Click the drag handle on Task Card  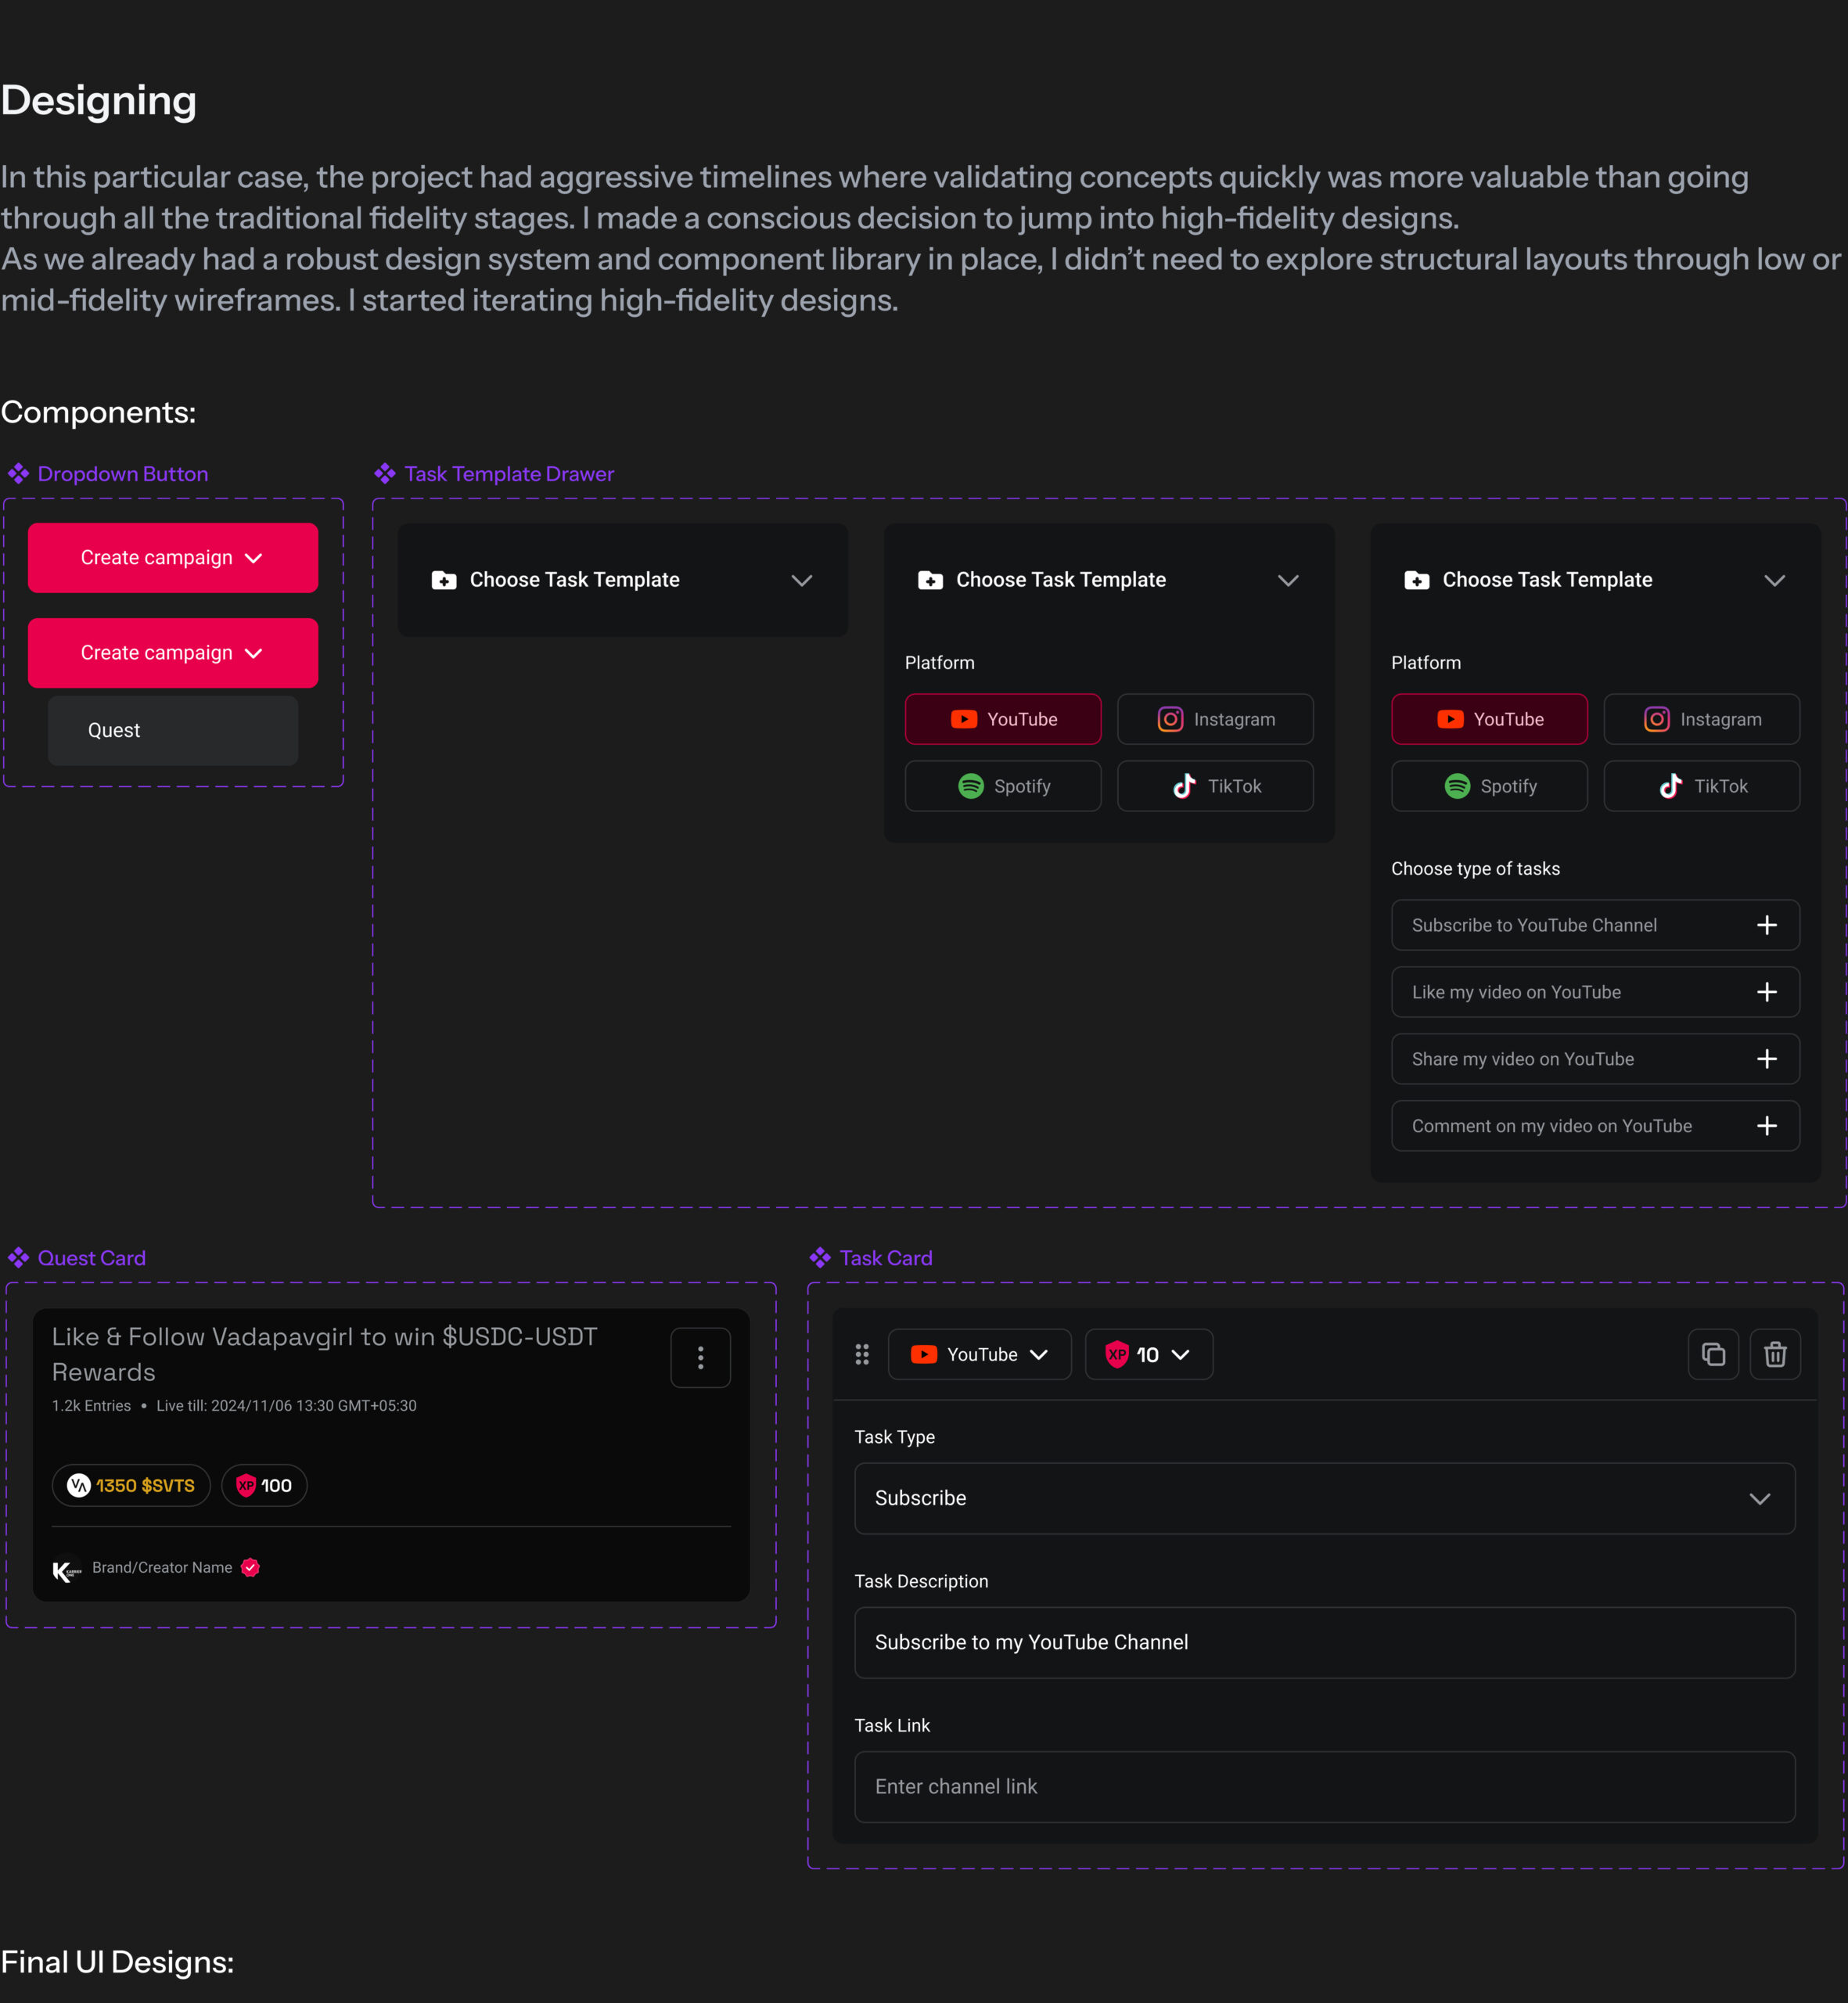pyautogui.click(x=862, y=1354)
